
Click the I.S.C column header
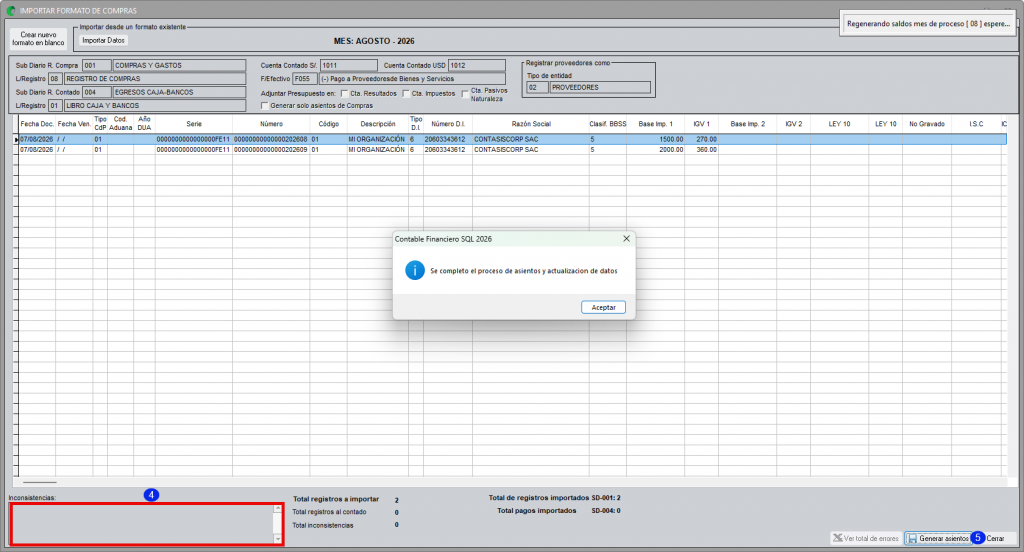976,123
